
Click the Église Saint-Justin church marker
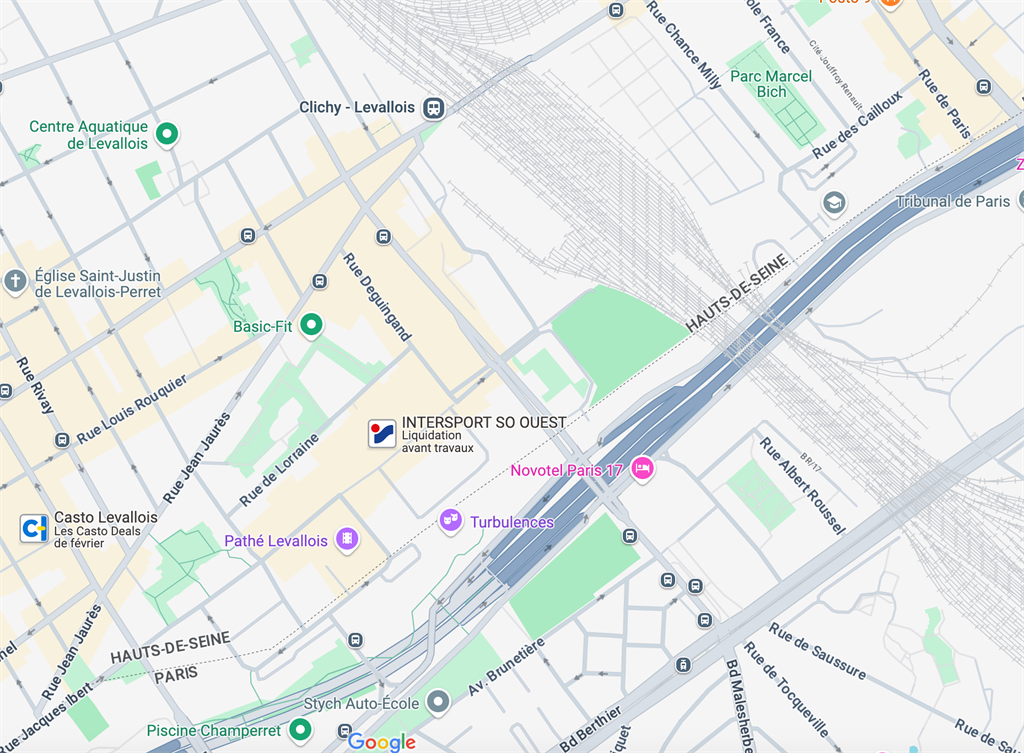(14, 282)
